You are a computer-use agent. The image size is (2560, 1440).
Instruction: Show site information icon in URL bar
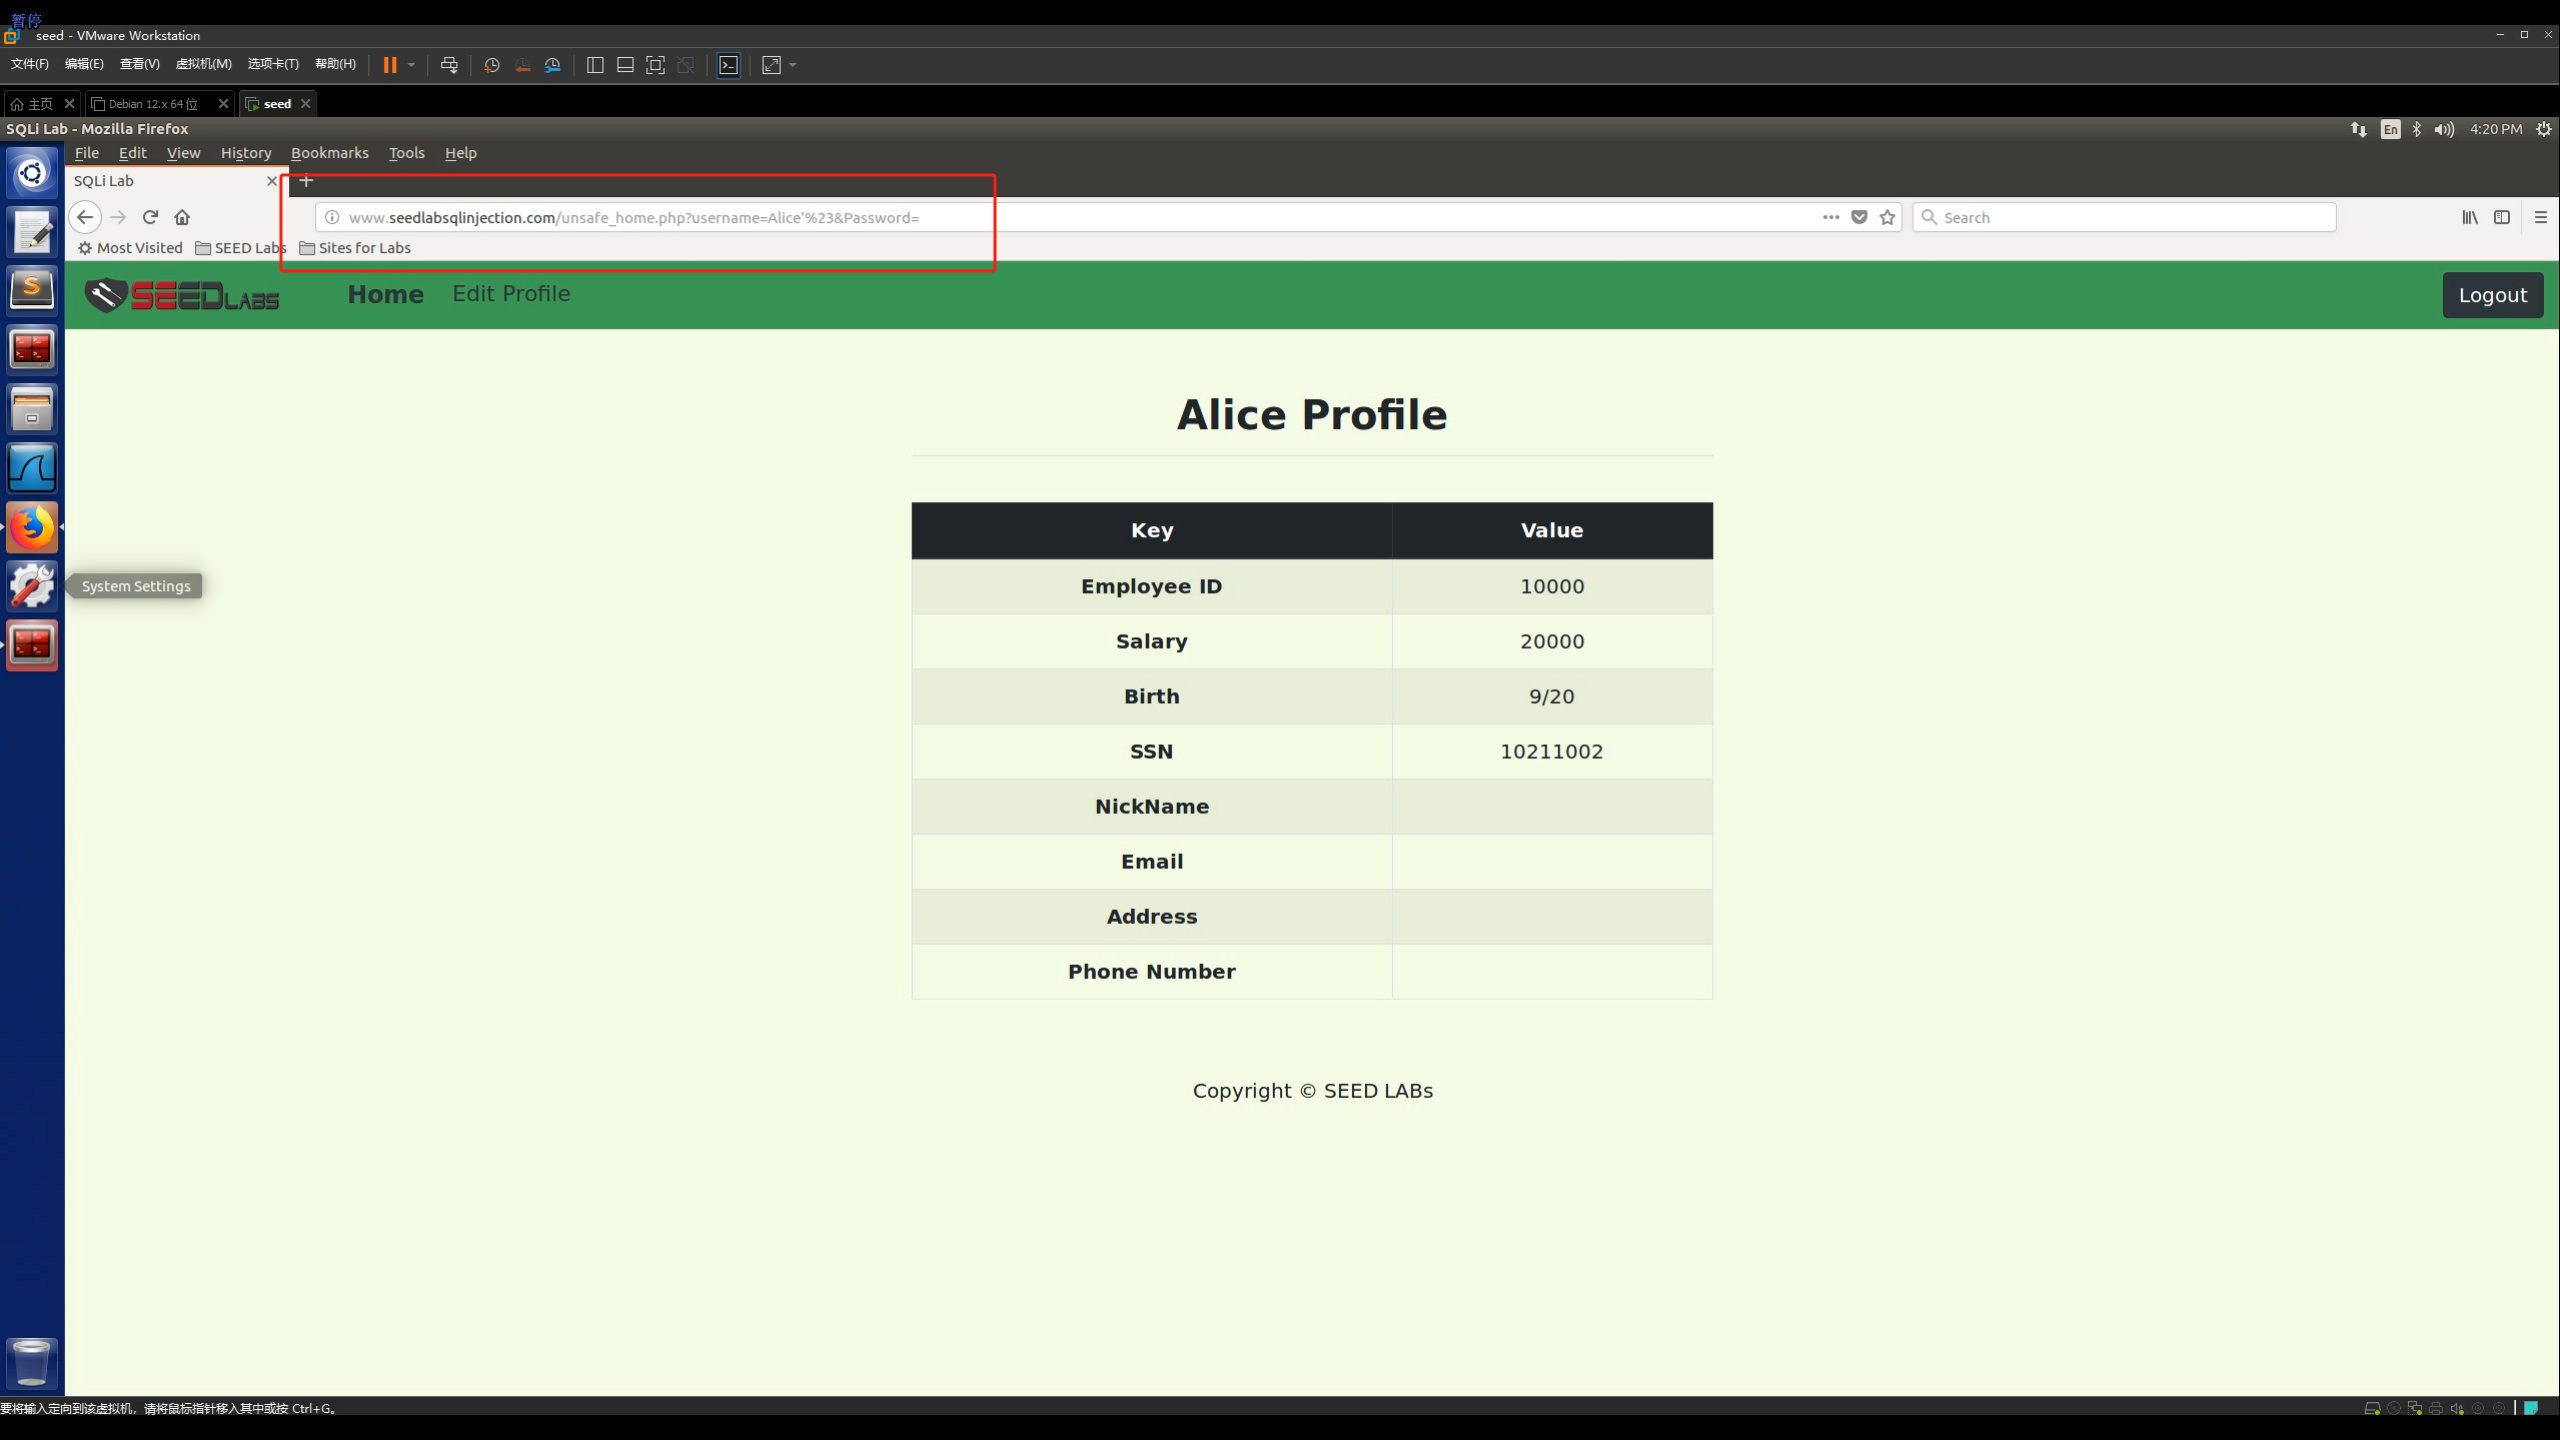tap(332, 217)
